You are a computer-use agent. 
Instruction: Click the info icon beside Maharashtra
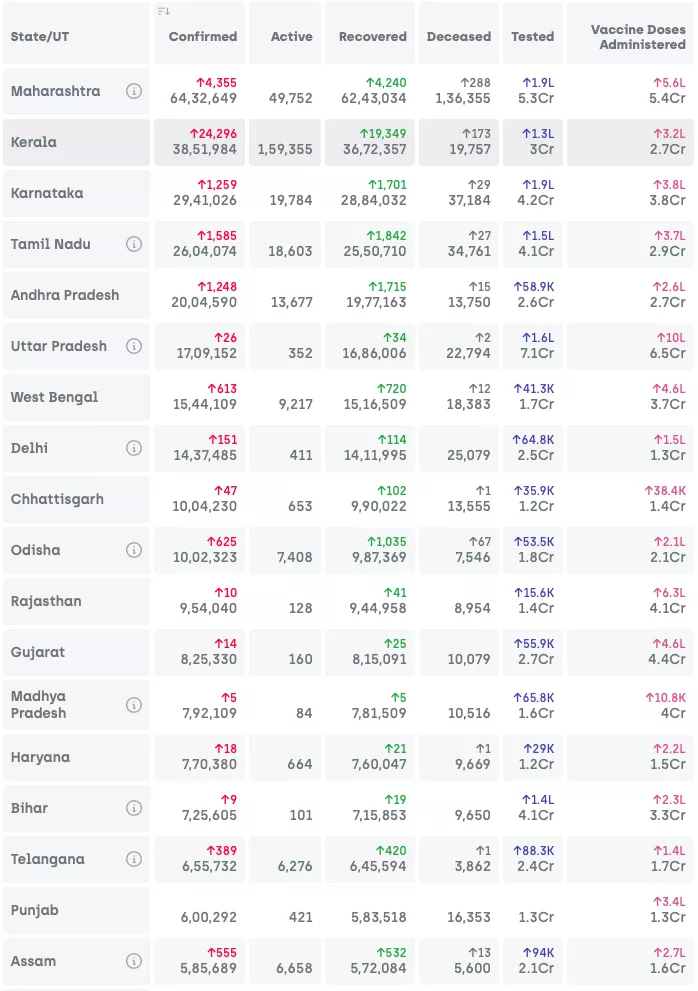pos(134,91)
